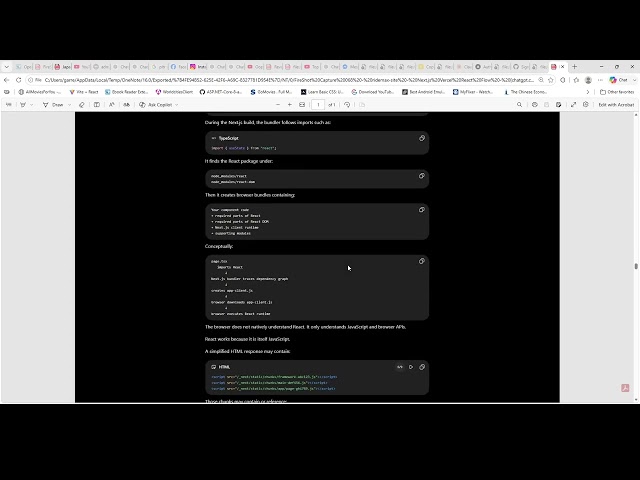
Task: Zoom out the PDF document
Action: pos(278,105)
